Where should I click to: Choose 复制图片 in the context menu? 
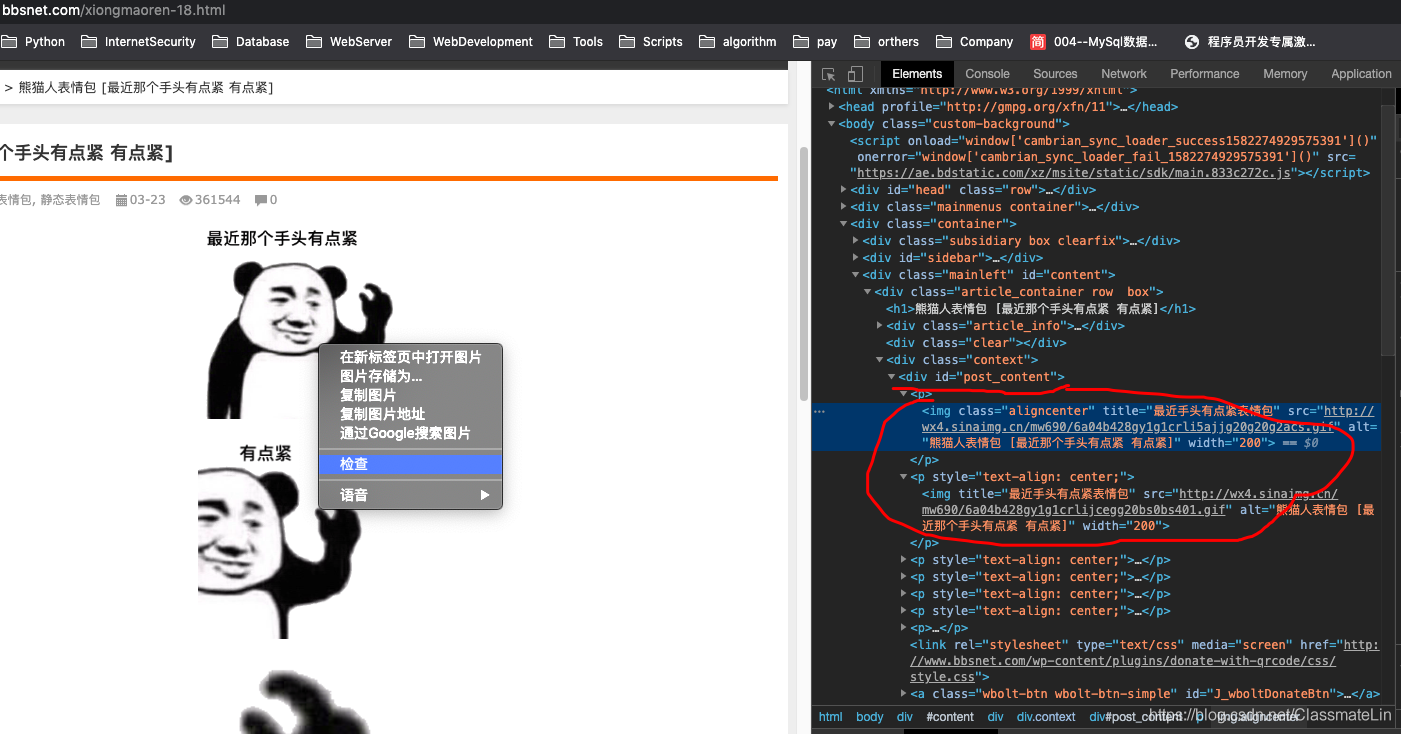[x=410, y=395]
